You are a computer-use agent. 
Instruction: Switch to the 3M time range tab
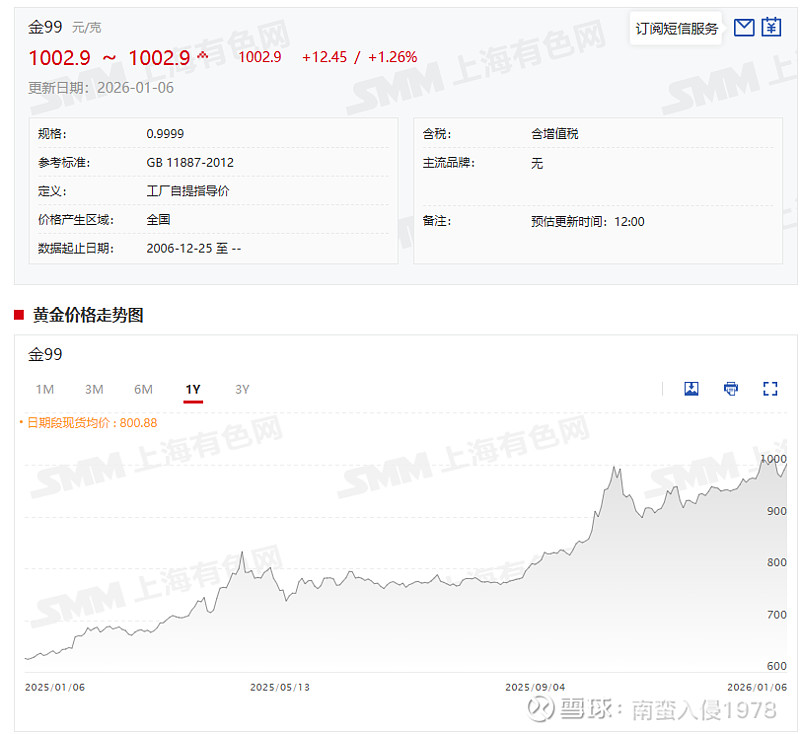pos(94,389)
